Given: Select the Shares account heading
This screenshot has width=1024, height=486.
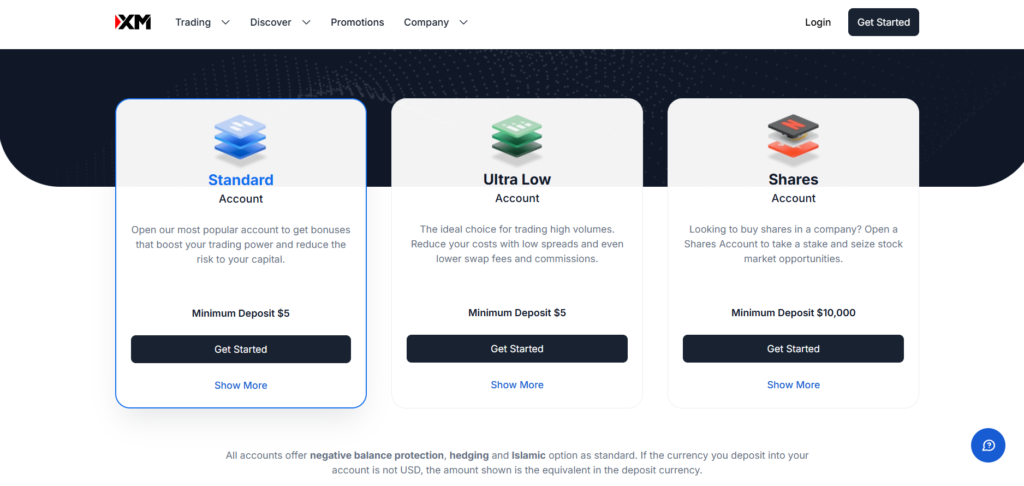Looking at the screenshot, I should 793,180.
